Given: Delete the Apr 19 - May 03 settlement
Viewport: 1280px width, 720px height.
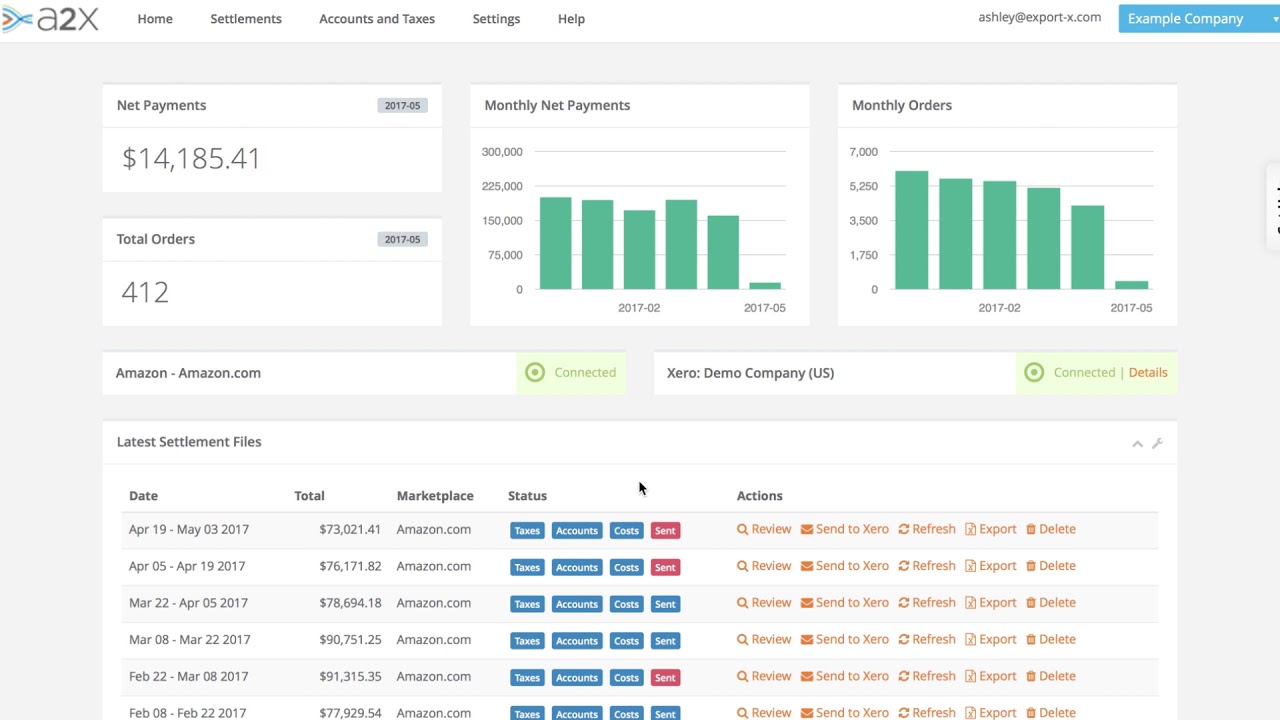Looking at the screenshot, I should point(1050,529).
